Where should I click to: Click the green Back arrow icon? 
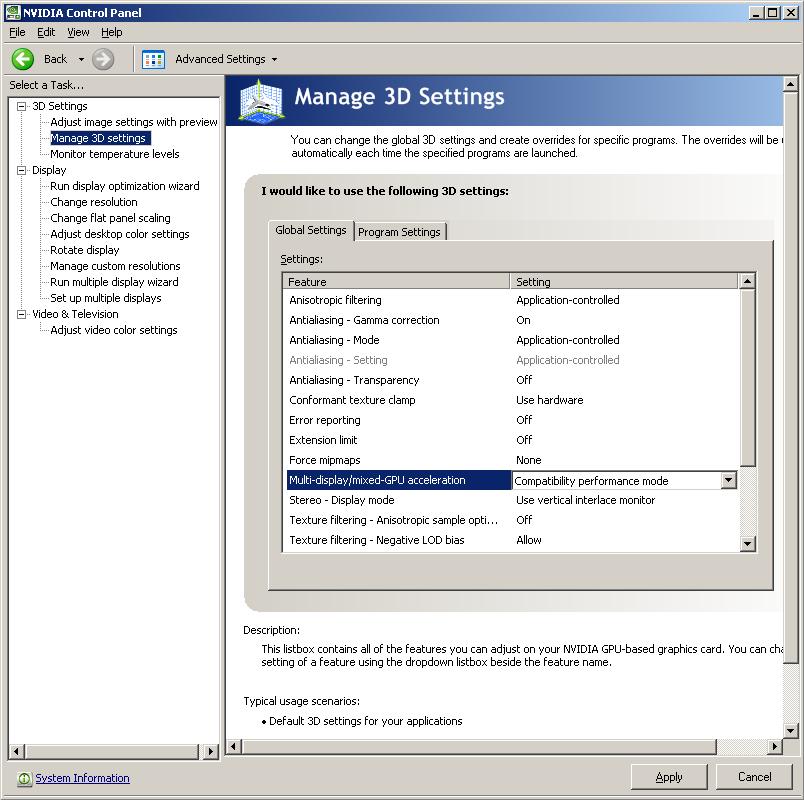pos(23,59)
